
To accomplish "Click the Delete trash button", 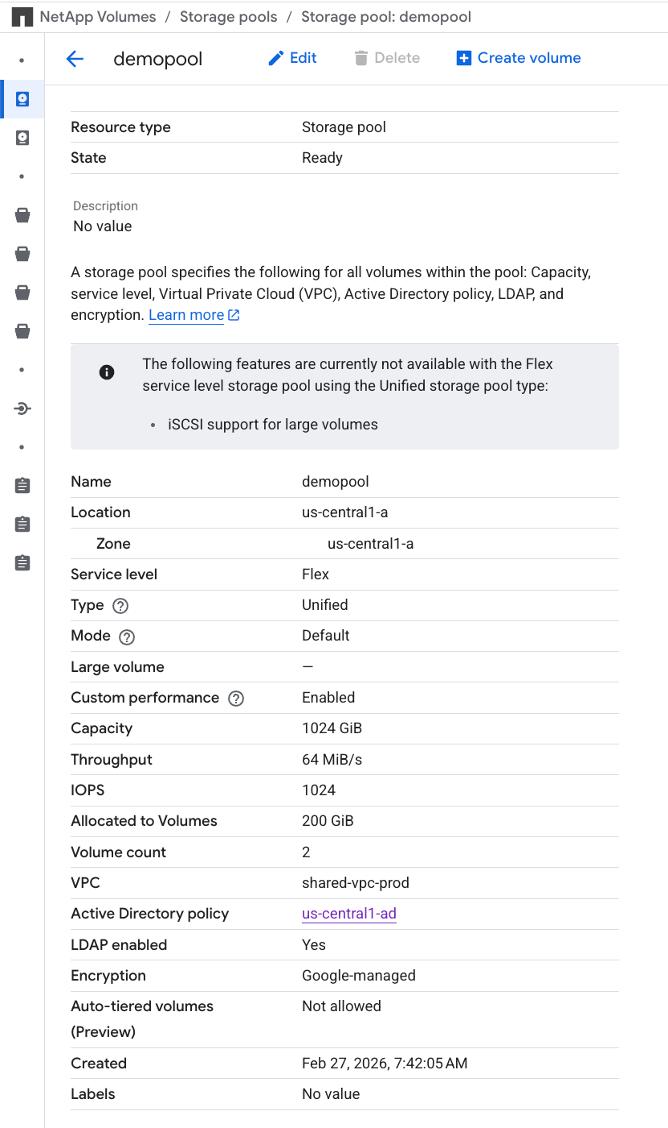I will point(387,58).
